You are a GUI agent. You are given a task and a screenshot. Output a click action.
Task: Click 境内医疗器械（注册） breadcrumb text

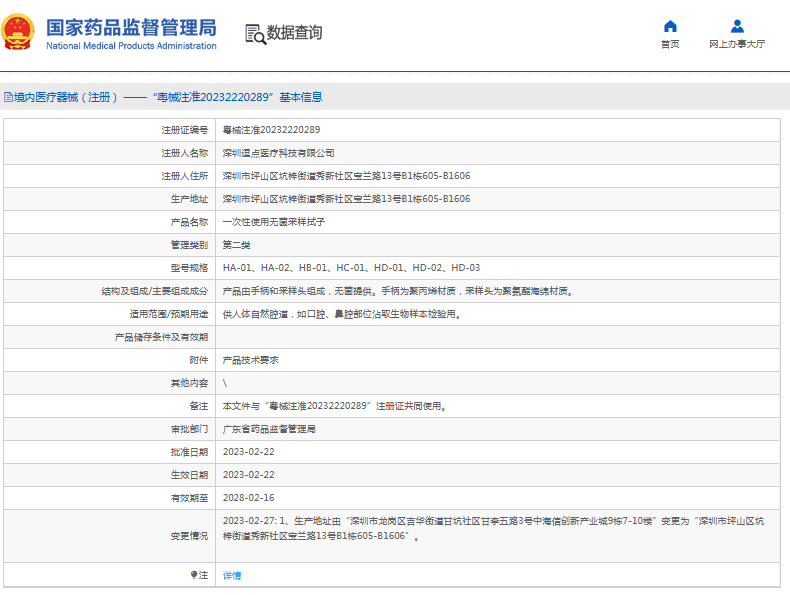coord(66,97)
